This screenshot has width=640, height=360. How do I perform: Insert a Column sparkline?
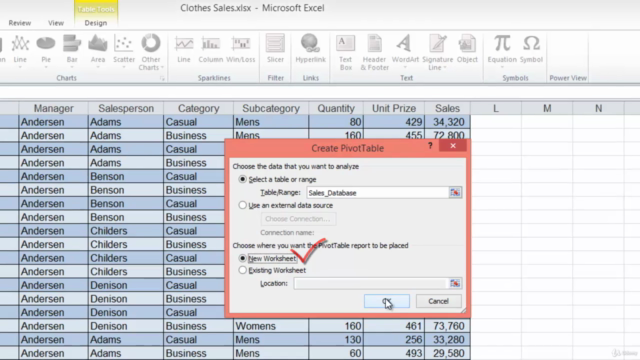(x=211, y=50)
